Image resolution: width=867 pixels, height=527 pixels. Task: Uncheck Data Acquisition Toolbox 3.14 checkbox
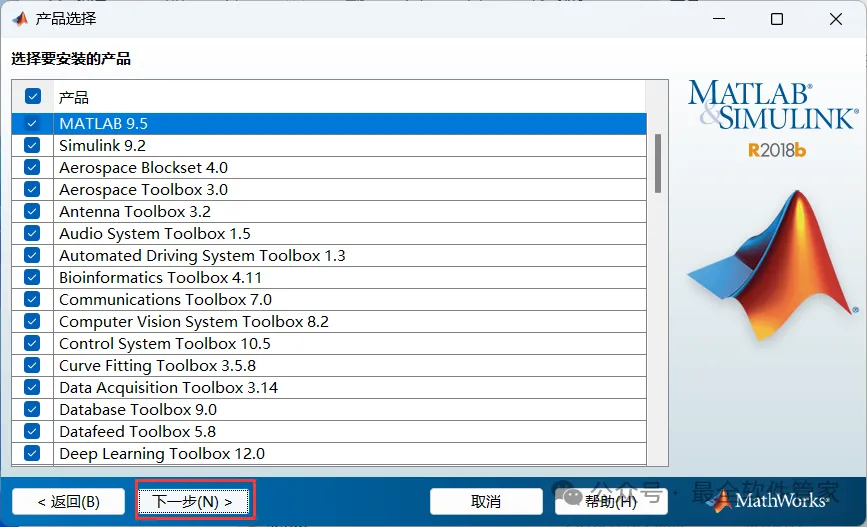tap(32, 388)
